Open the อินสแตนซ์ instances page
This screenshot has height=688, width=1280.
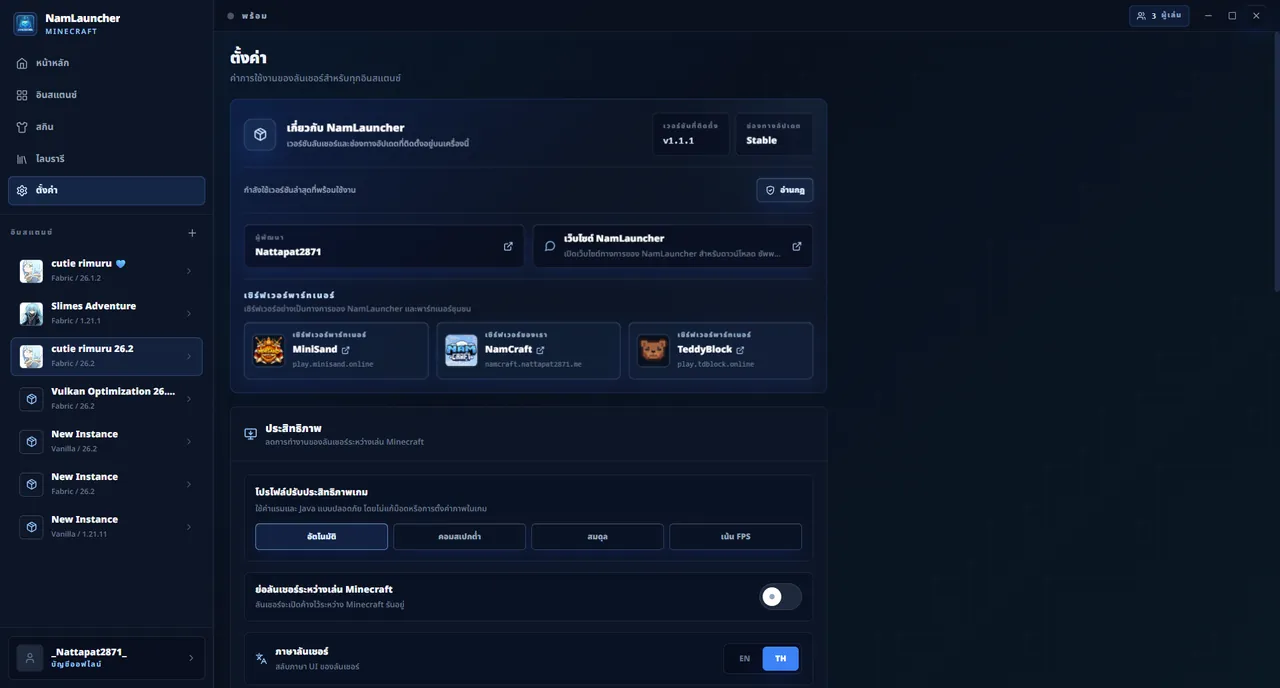pyautogui.click(x=106, y=95)
